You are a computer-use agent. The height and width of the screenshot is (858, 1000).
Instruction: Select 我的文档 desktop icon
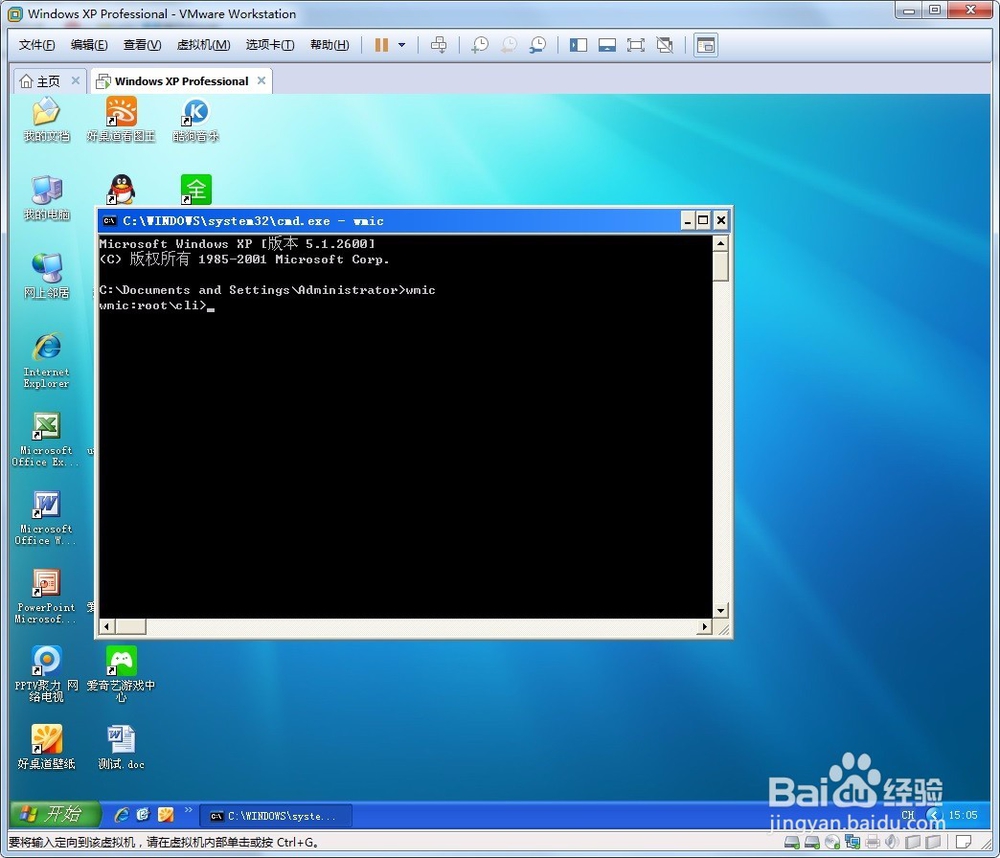46,119
